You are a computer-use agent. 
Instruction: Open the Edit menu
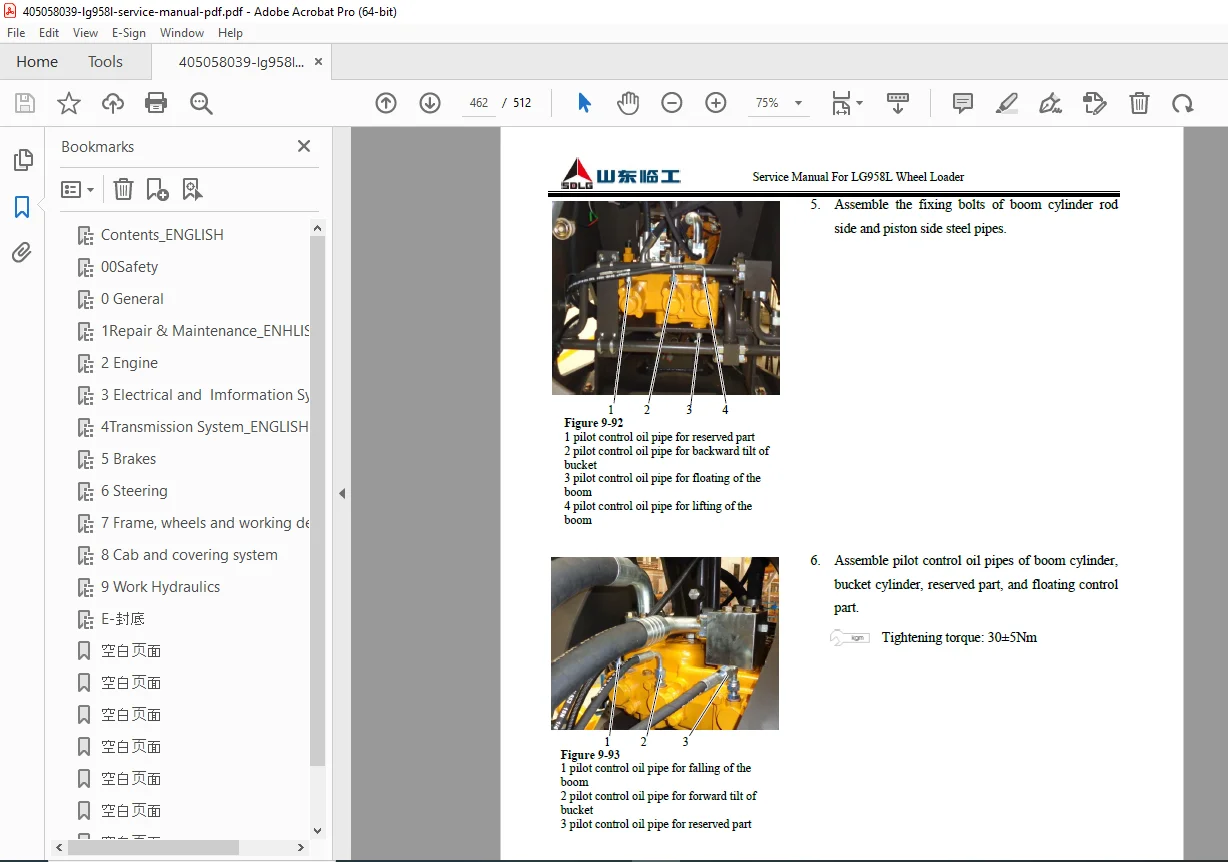(49, 32)
